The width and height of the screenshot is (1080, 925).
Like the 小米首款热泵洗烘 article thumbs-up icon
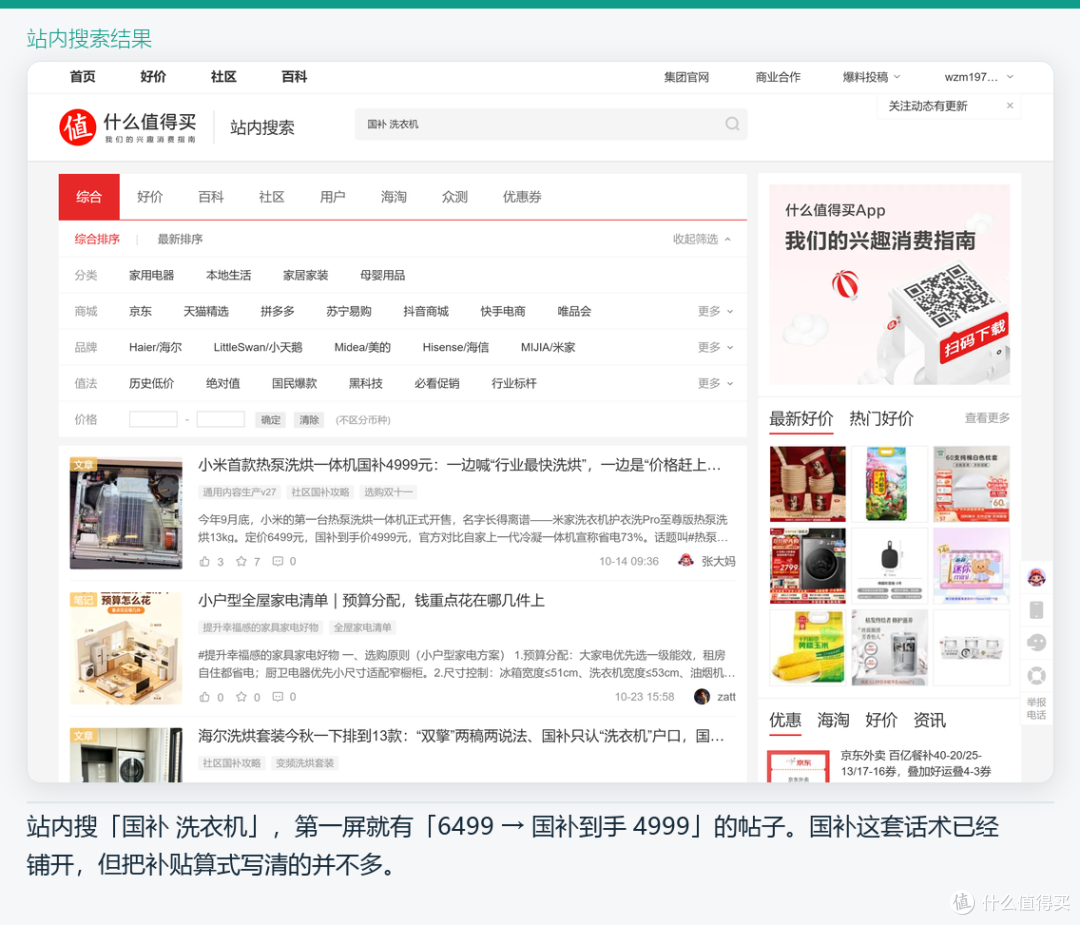click(x=205, y=561)
